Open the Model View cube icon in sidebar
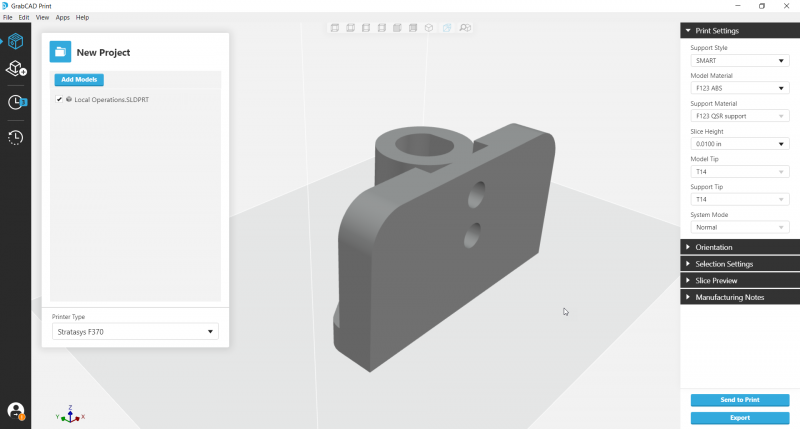This screenshot has width=800, height=429. (x=15, y=41)
